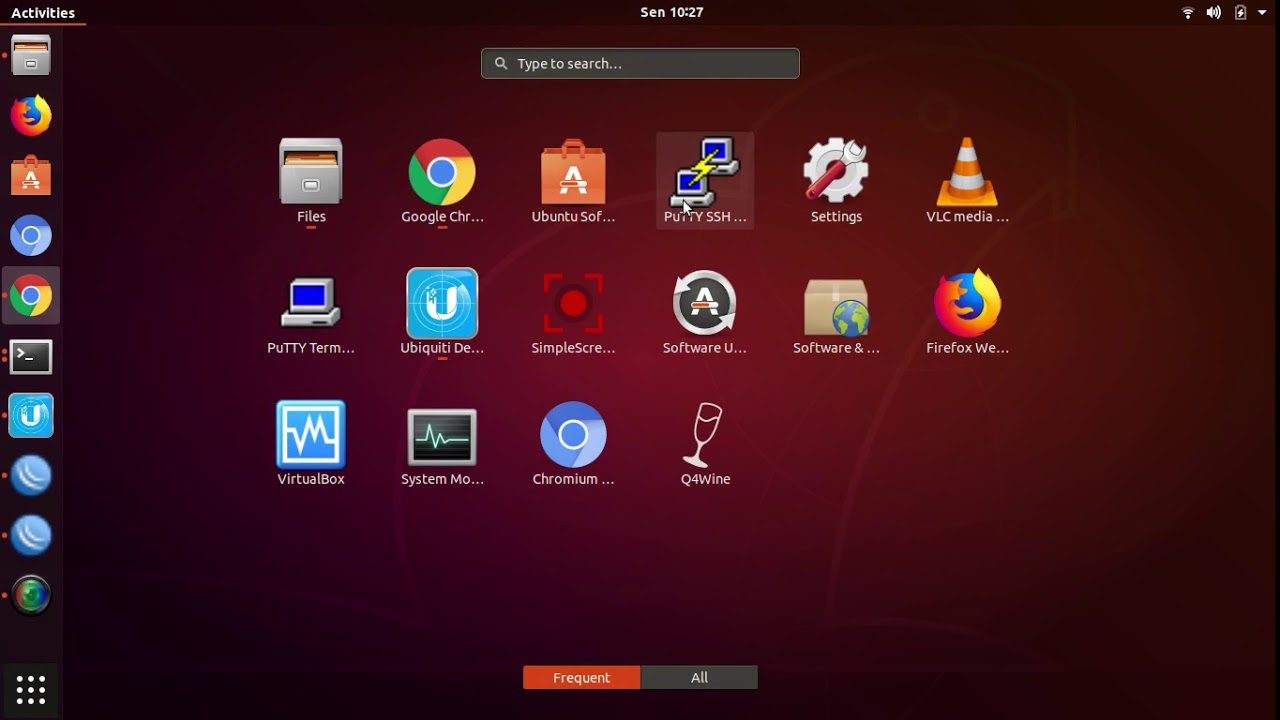Viewport: 1280px width, 720px height.
Task: Launch VLC media player
Action: pos(967,181)
